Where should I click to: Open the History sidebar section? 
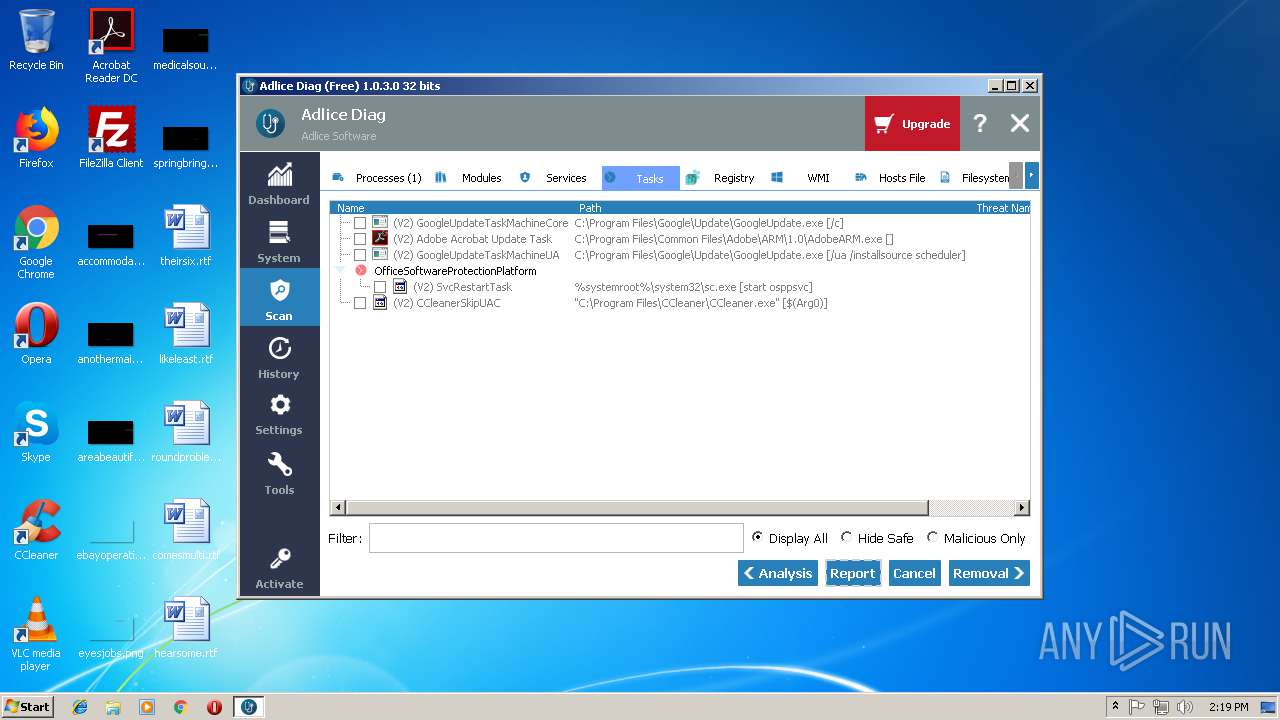(279, 356)
